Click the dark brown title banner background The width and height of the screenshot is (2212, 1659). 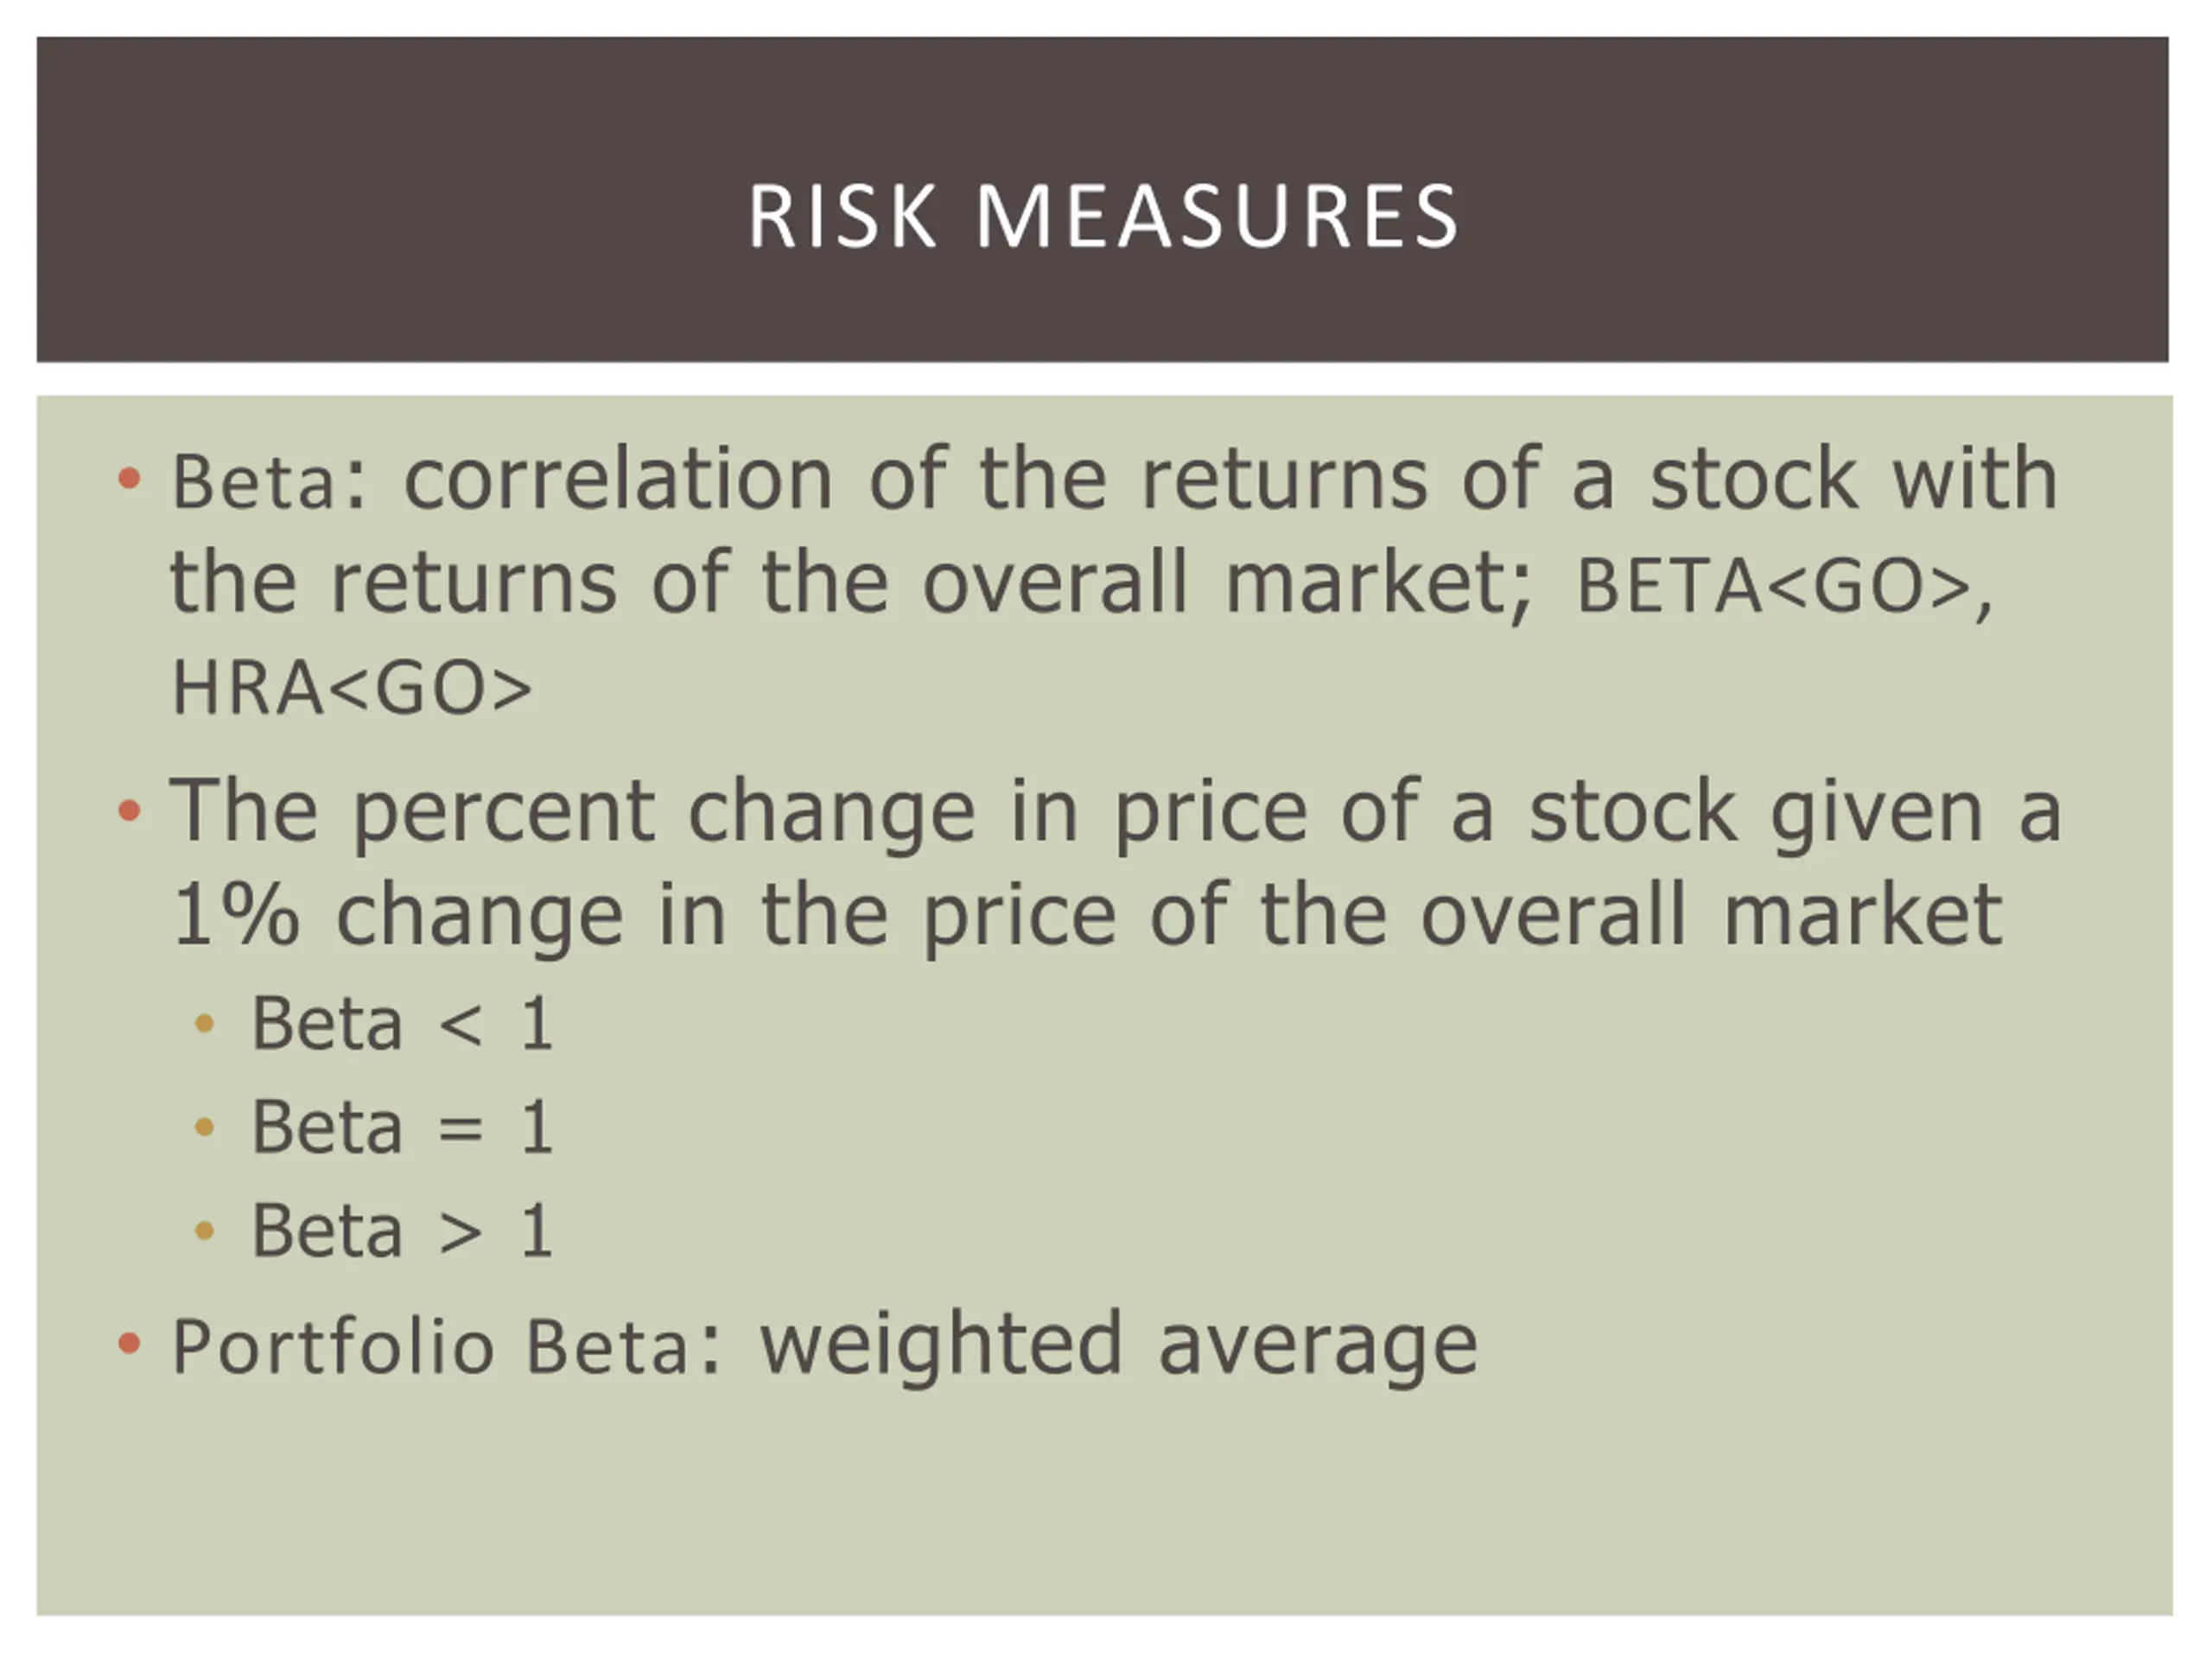coord(1104,100)
